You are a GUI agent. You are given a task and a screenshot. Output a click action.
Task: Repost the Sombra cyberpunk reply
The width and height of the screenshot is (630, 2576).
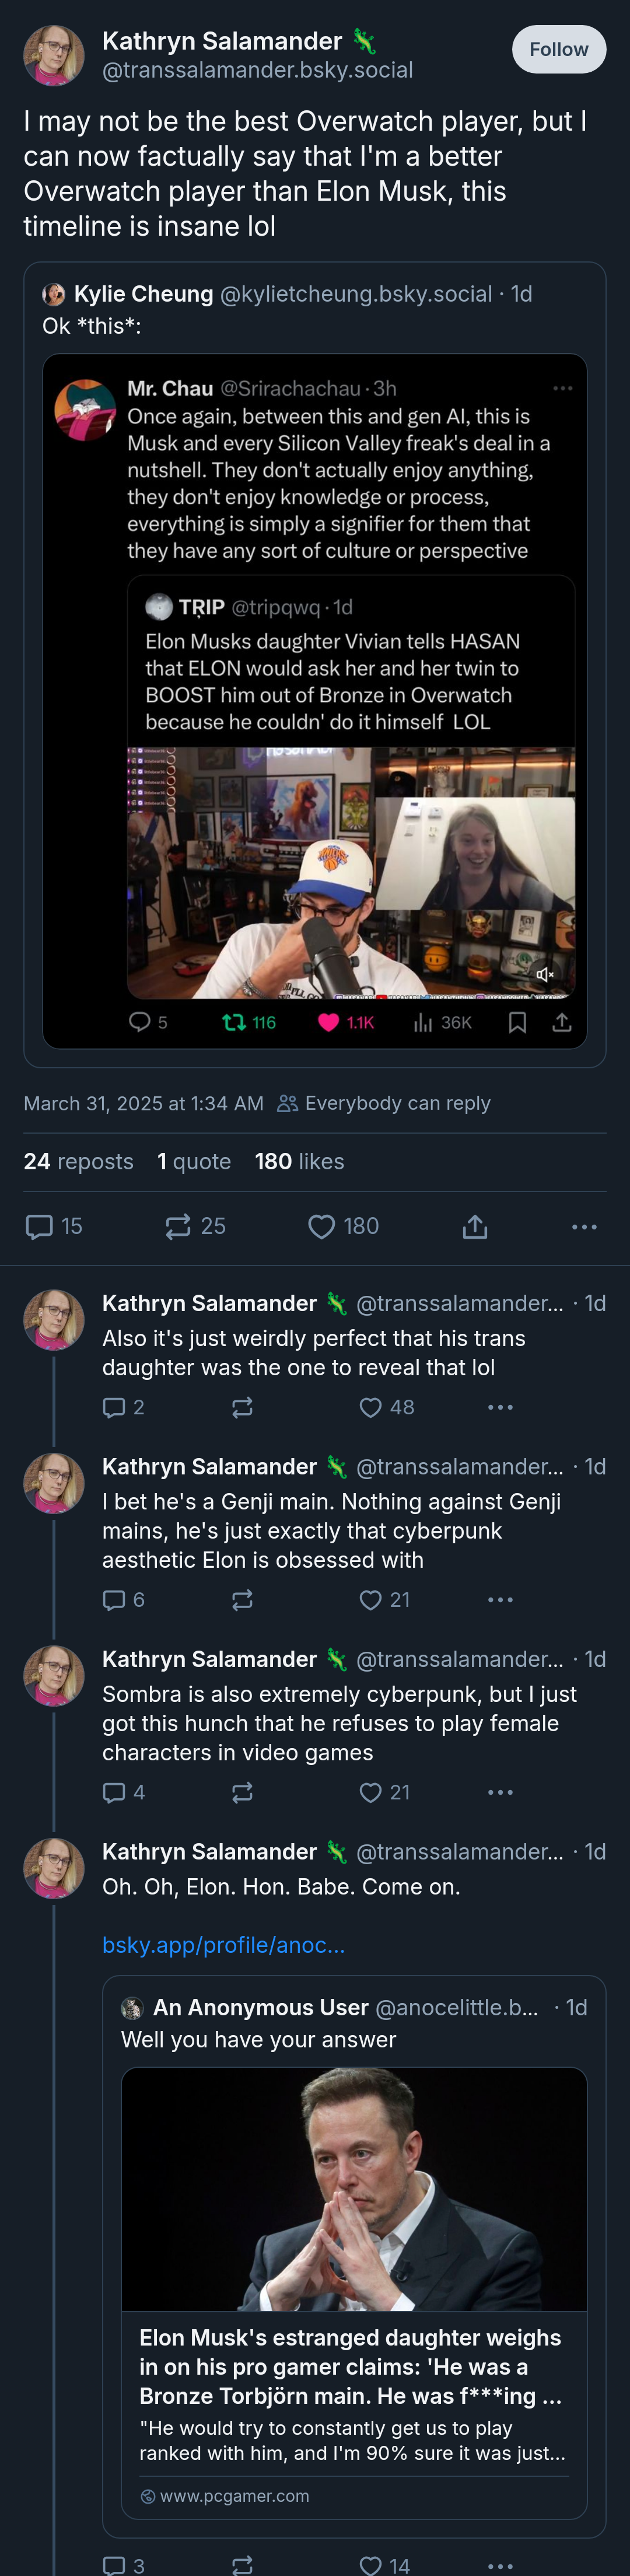tap(242, 1792)
